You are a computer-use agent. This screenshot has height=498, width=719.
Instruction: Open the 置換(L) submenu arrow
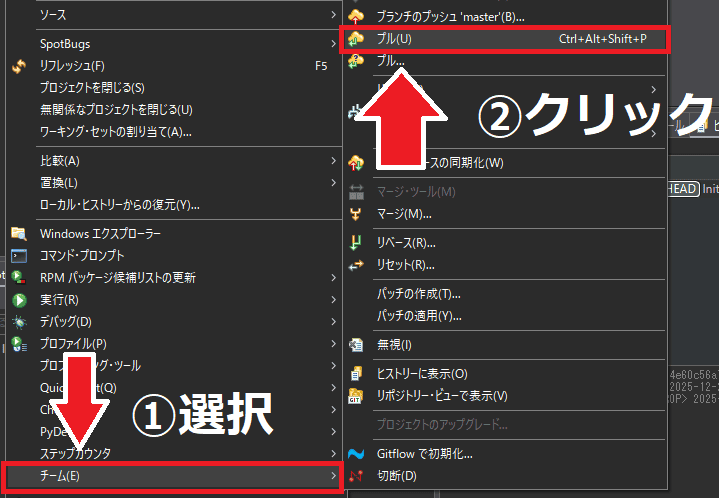(333, 183)
